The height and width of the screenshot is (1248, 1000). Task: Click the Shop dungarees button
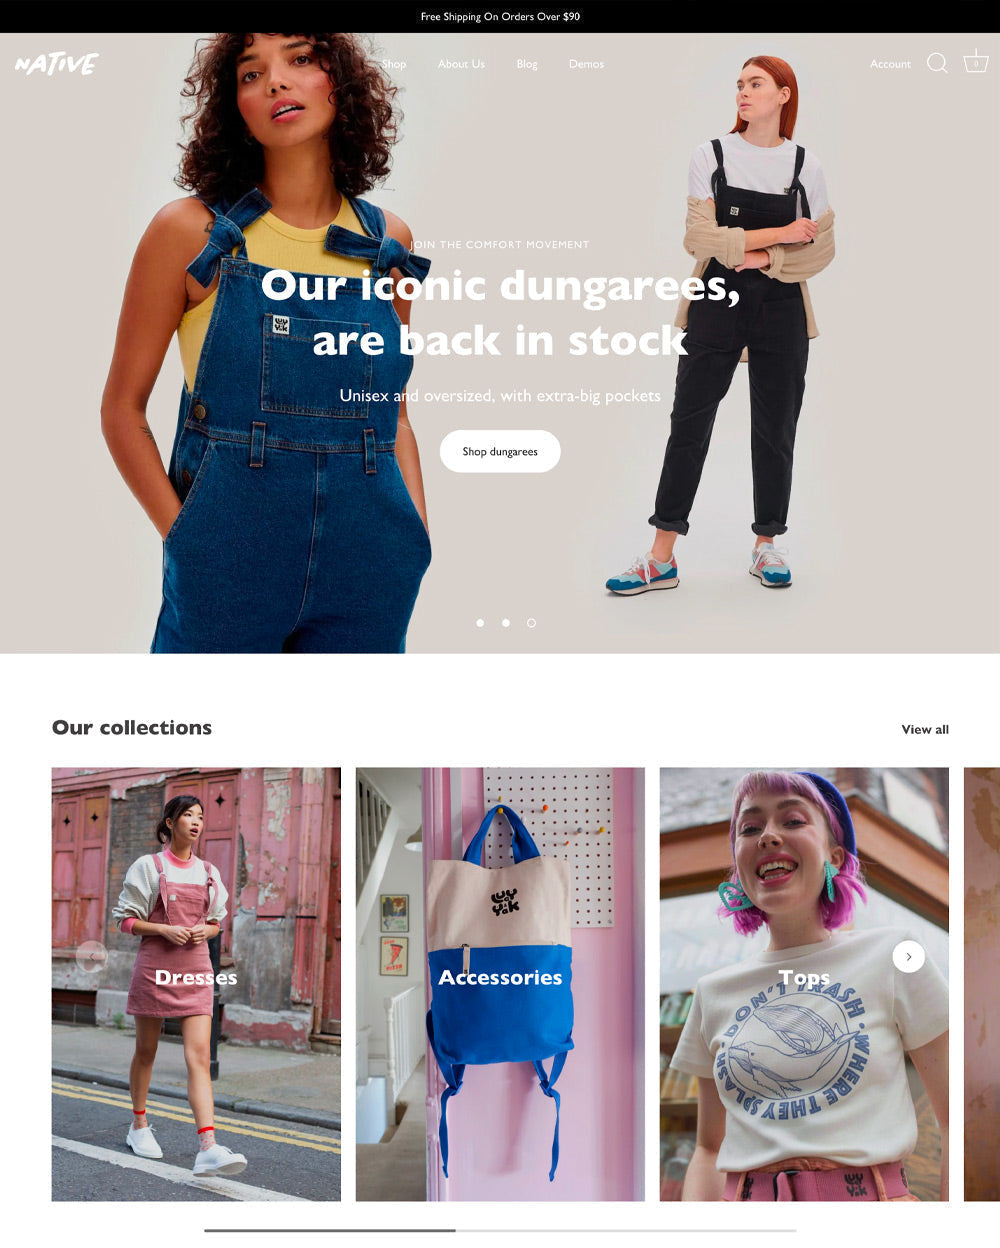pos(500,451)
